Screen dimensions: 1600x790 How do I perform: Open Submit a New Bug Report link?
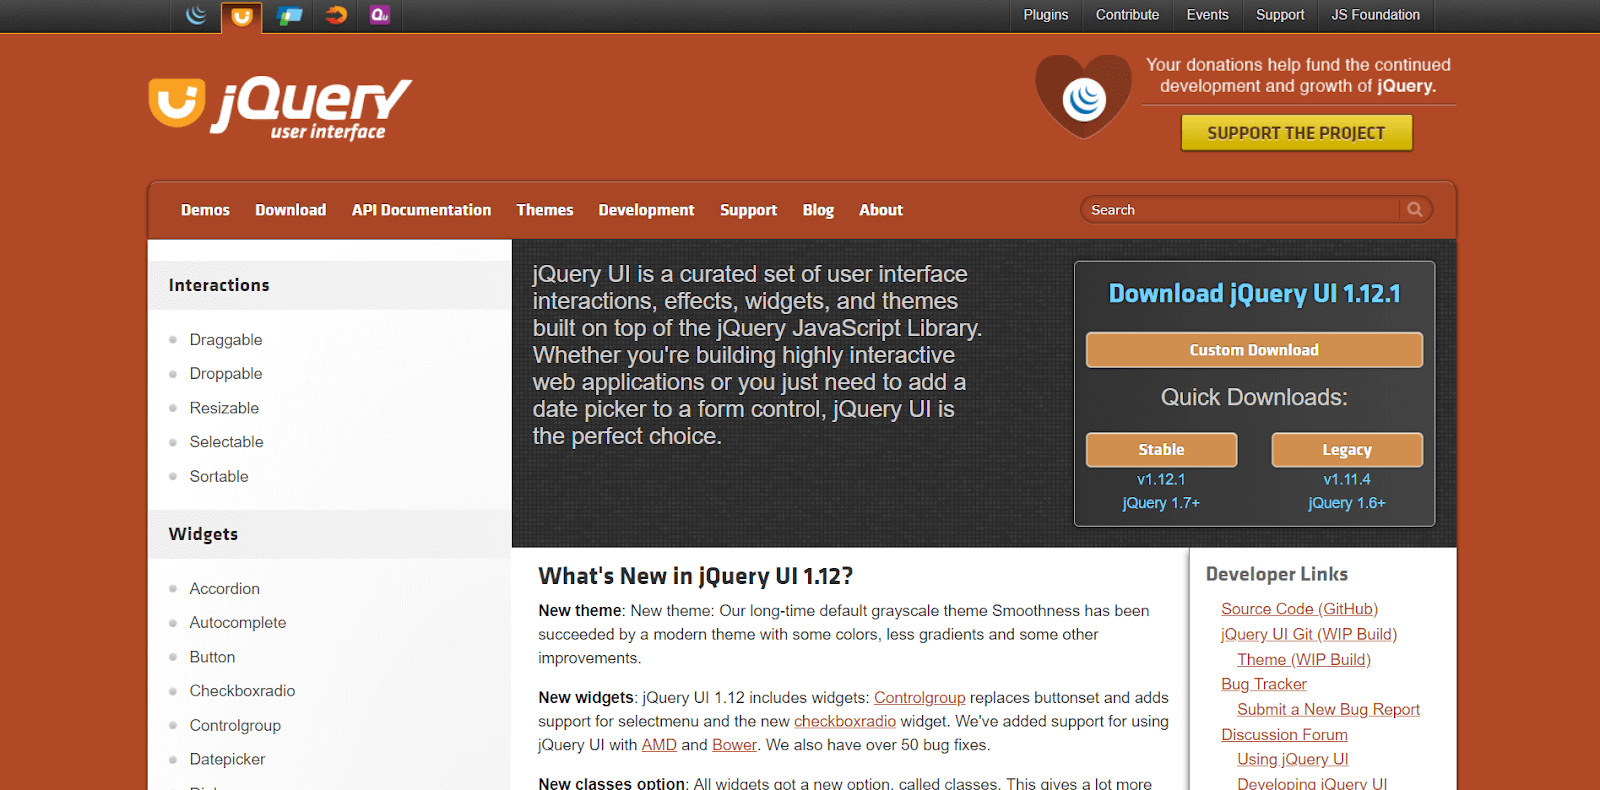[x=1328, y=710]
